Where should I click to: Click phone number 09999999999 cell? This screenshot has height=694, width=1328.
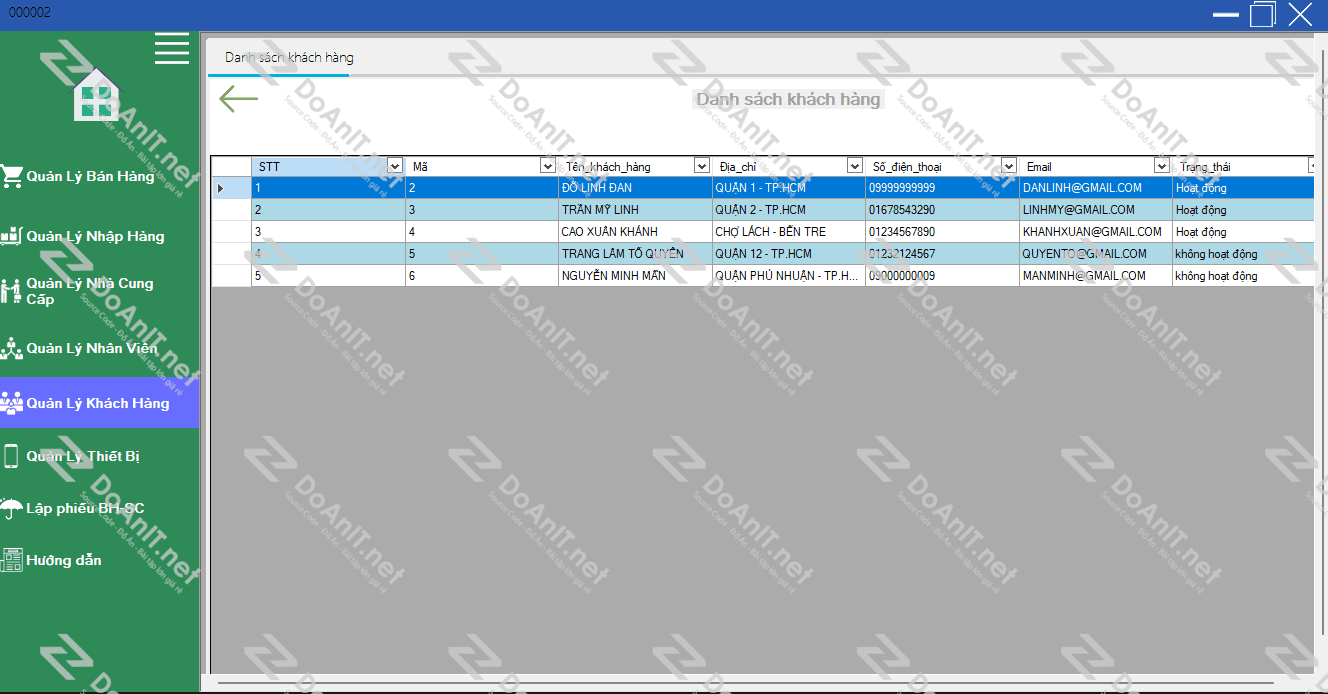point(942,188)
